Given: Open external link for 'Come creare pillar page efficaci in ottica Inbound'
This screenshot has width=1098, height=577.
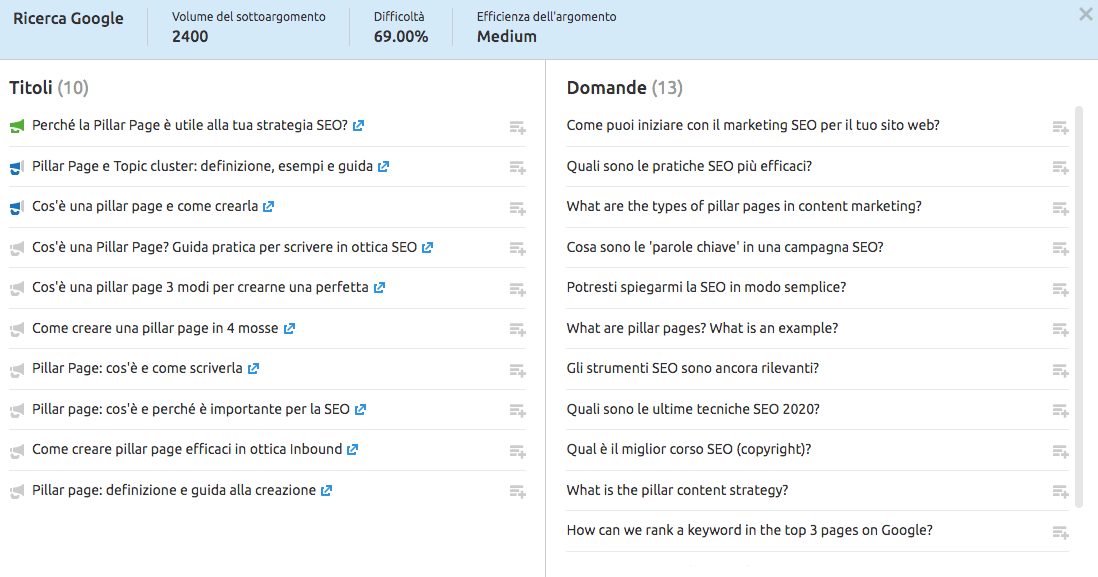Looking at the screenshot, I should pyautogui.click(x=352, y=450).
